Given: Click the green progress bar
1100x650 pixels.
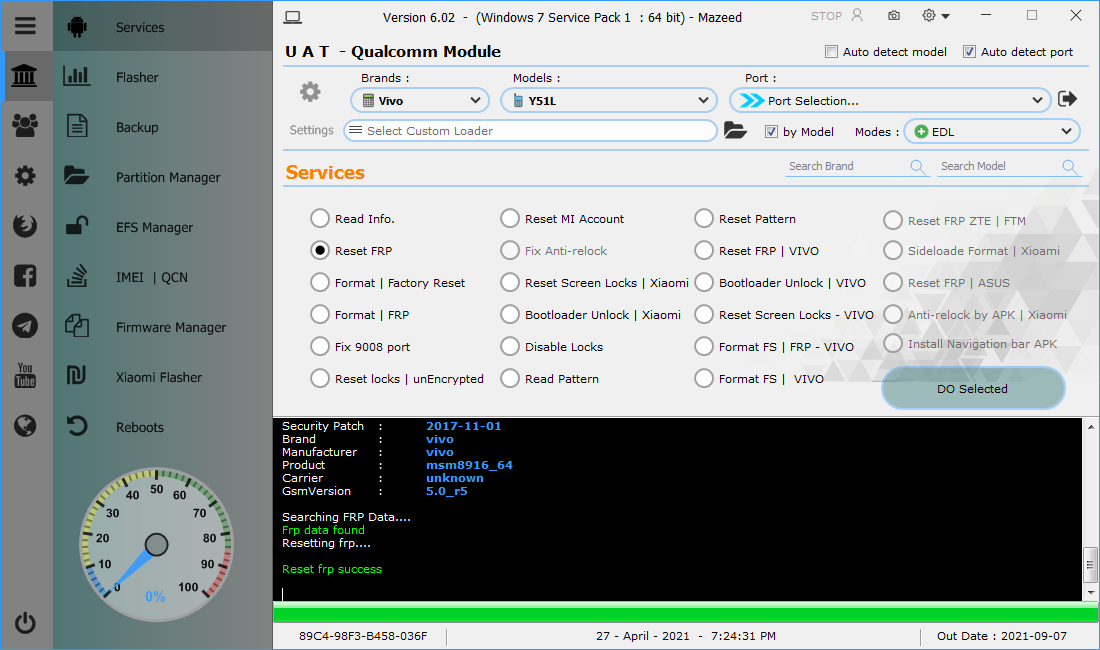Looking at the screenshot, I should click(685, 614).
